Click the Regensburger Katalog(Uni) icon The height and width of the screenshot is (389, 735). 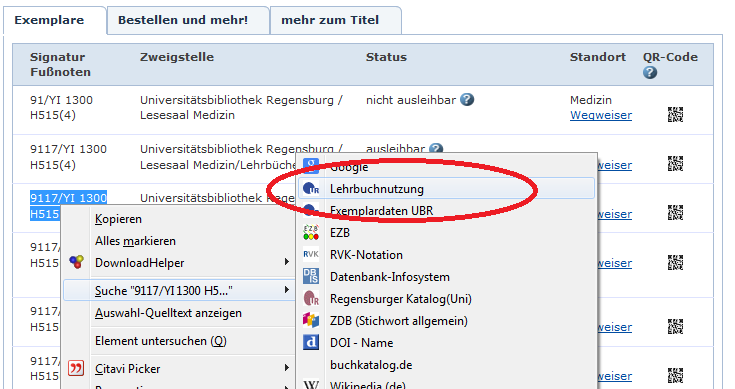pos(311,299)
